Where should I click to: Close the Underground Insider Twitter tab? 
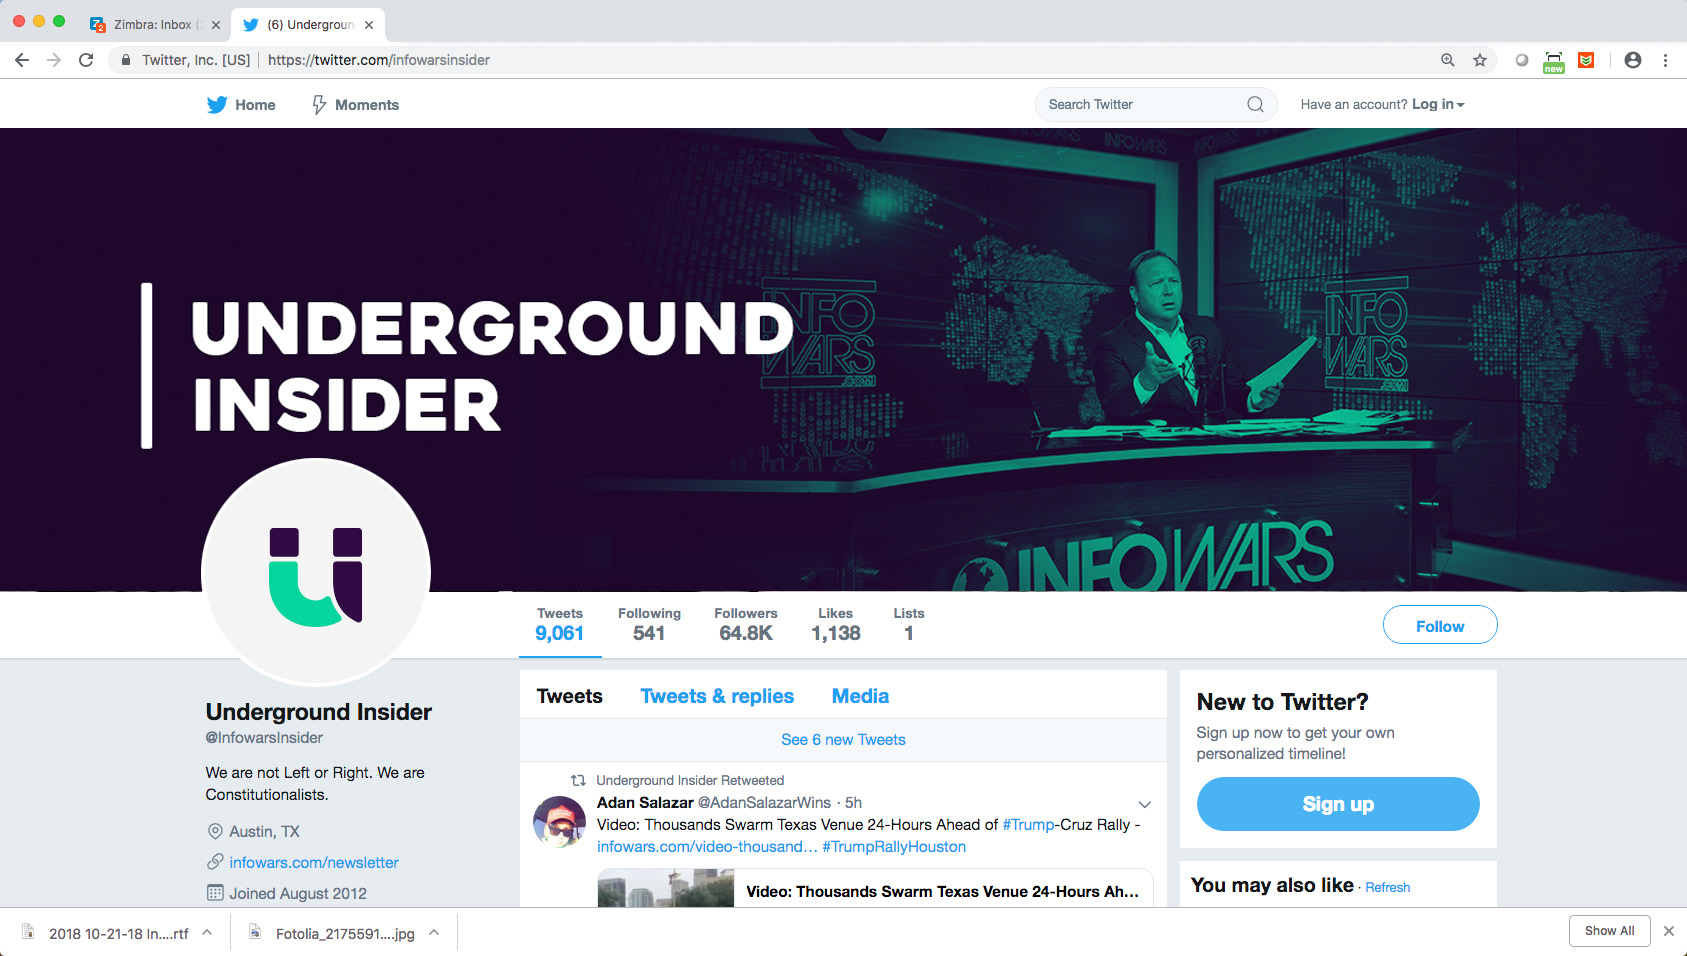pyautogui.click(x=369, y=25)
